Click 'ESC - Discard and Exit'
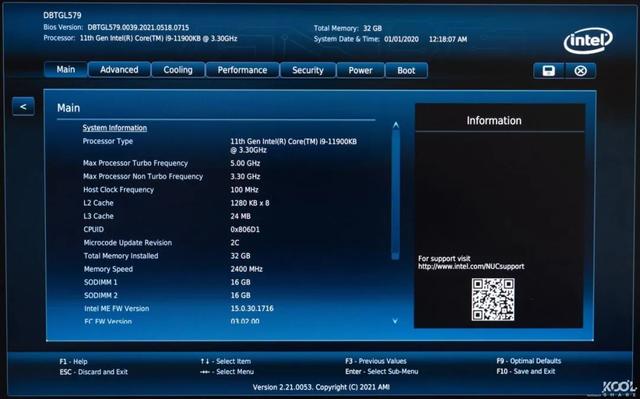The image size is (640, 399). (94, 372)
